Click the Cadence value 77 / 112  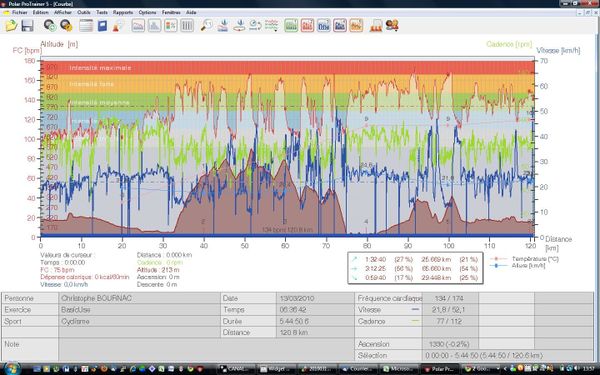(x=450, y=321)
